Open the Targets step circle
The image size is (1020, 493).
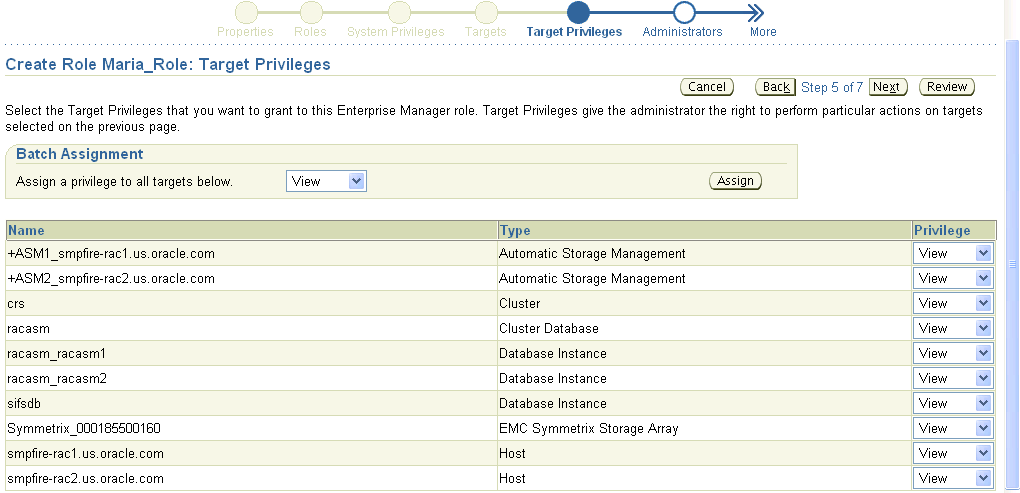coord(486,13)
